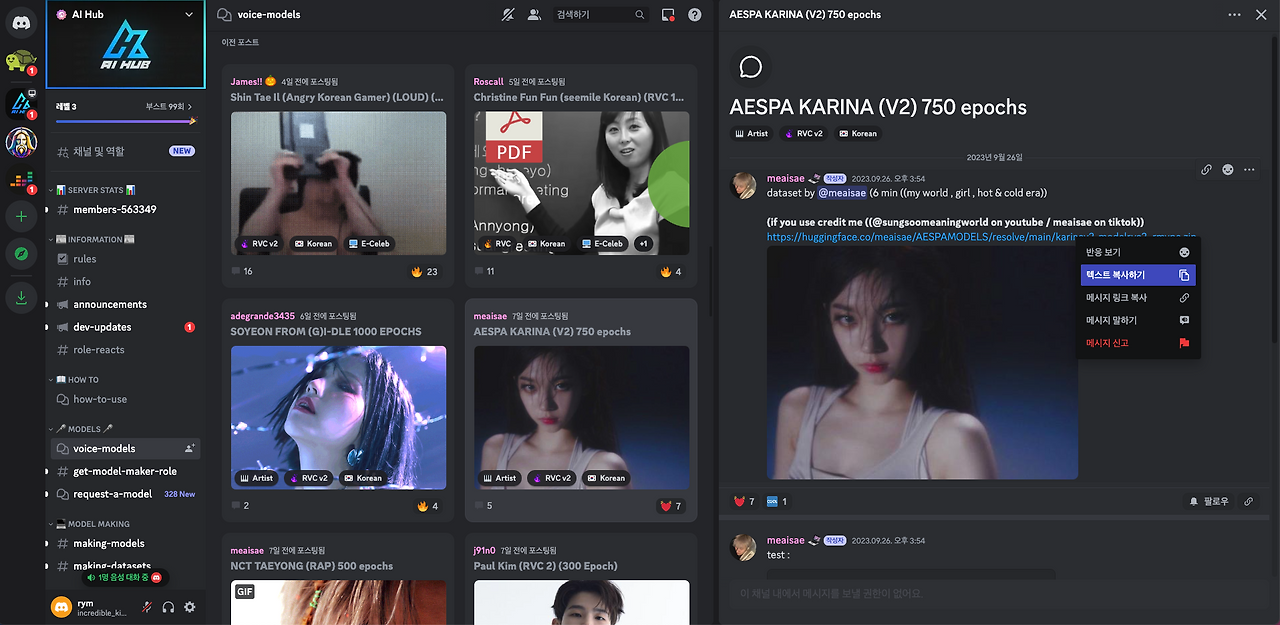The image size is (1280, 625).
Task: Show the member list icon
Action: click(534, 15)
